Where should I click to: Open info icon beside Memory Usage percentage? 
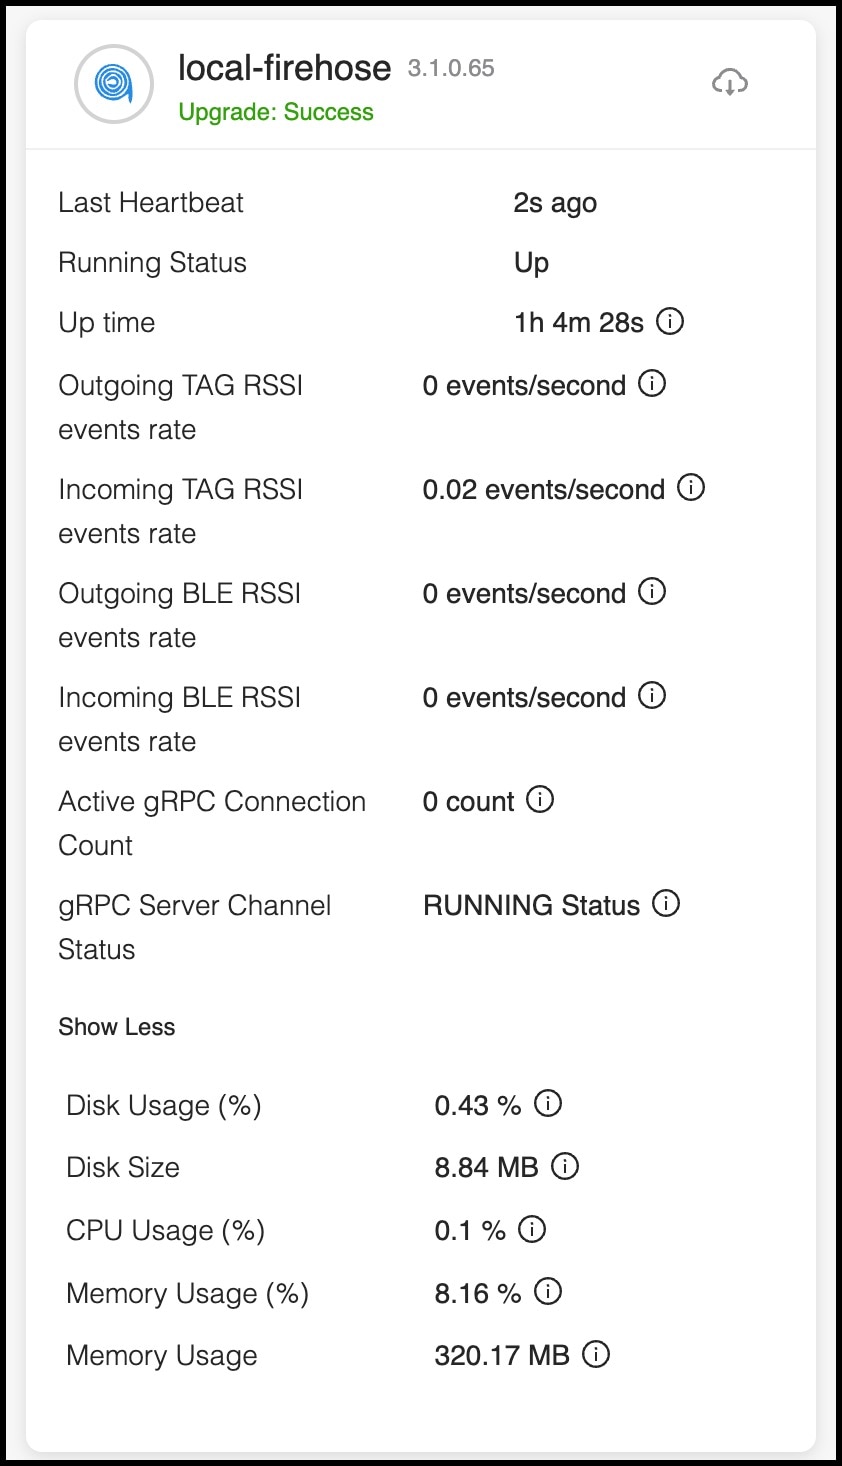click(548, 1292)
